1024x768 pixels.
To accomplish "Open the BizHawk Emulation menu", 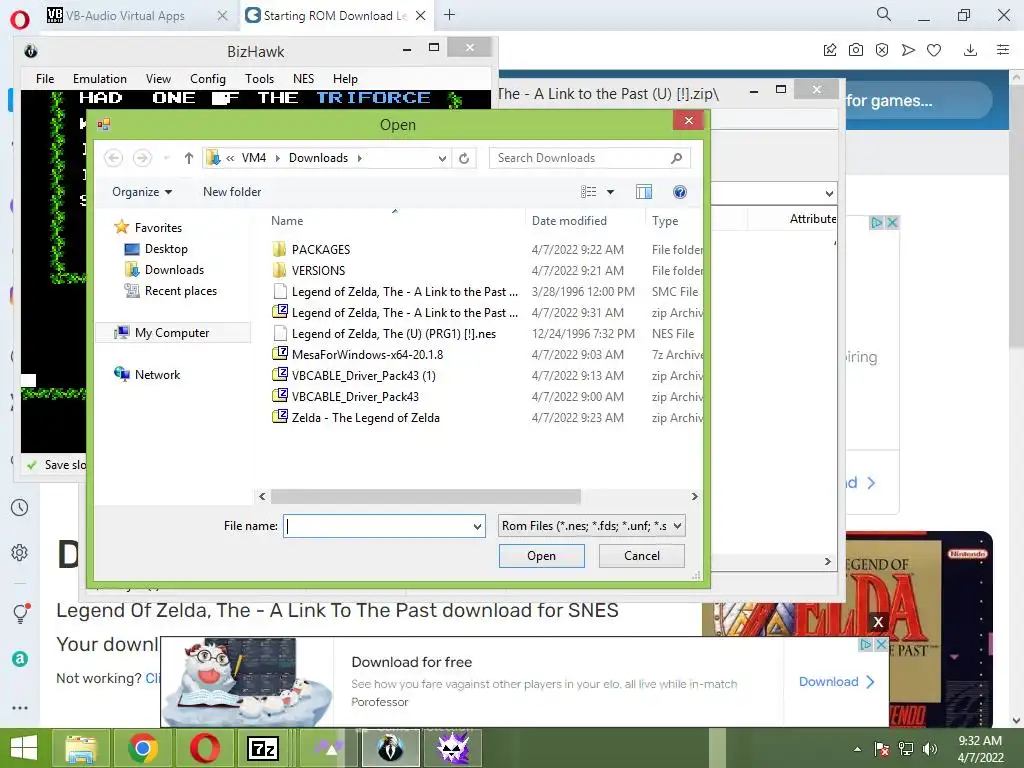I will pos(100,79).
